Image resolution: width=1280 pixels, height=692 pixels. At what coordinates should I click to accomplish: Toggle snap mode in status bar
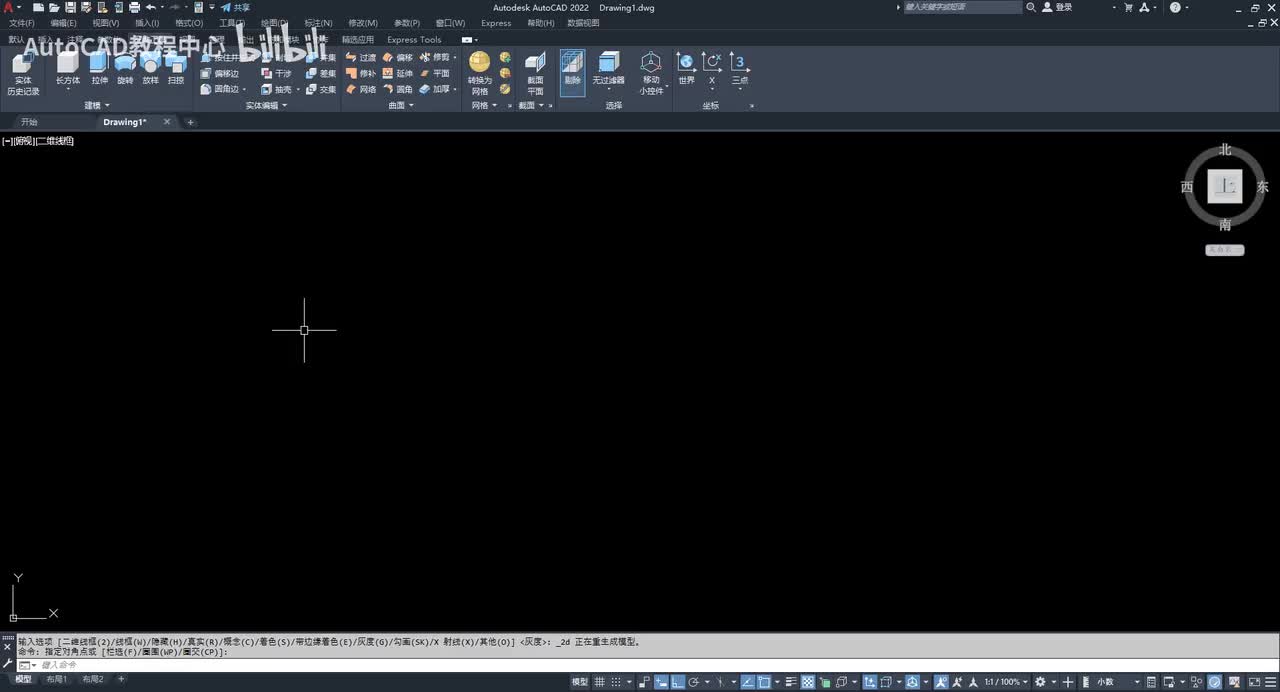pos(616,682)
